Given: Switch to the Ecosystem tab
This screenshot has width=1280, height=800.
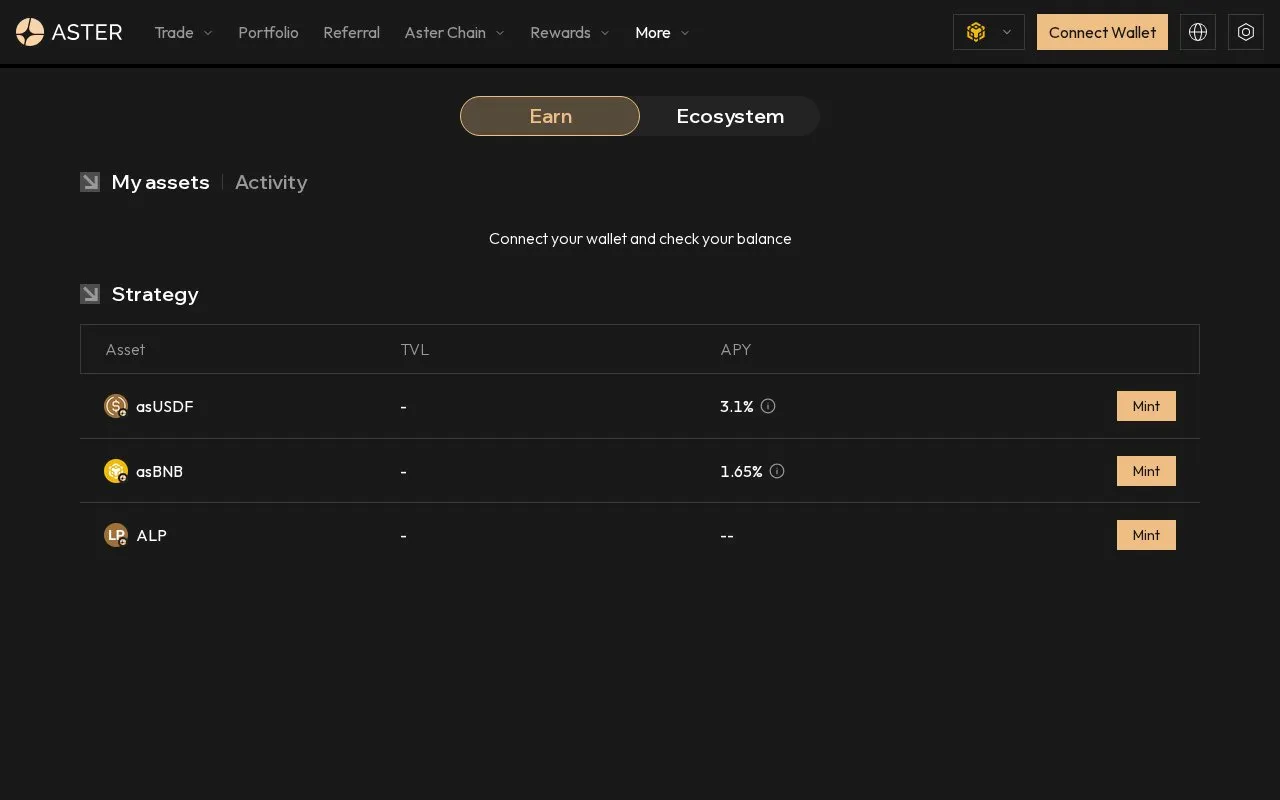Looking at the screenshot, I should [x=730, y=116].
